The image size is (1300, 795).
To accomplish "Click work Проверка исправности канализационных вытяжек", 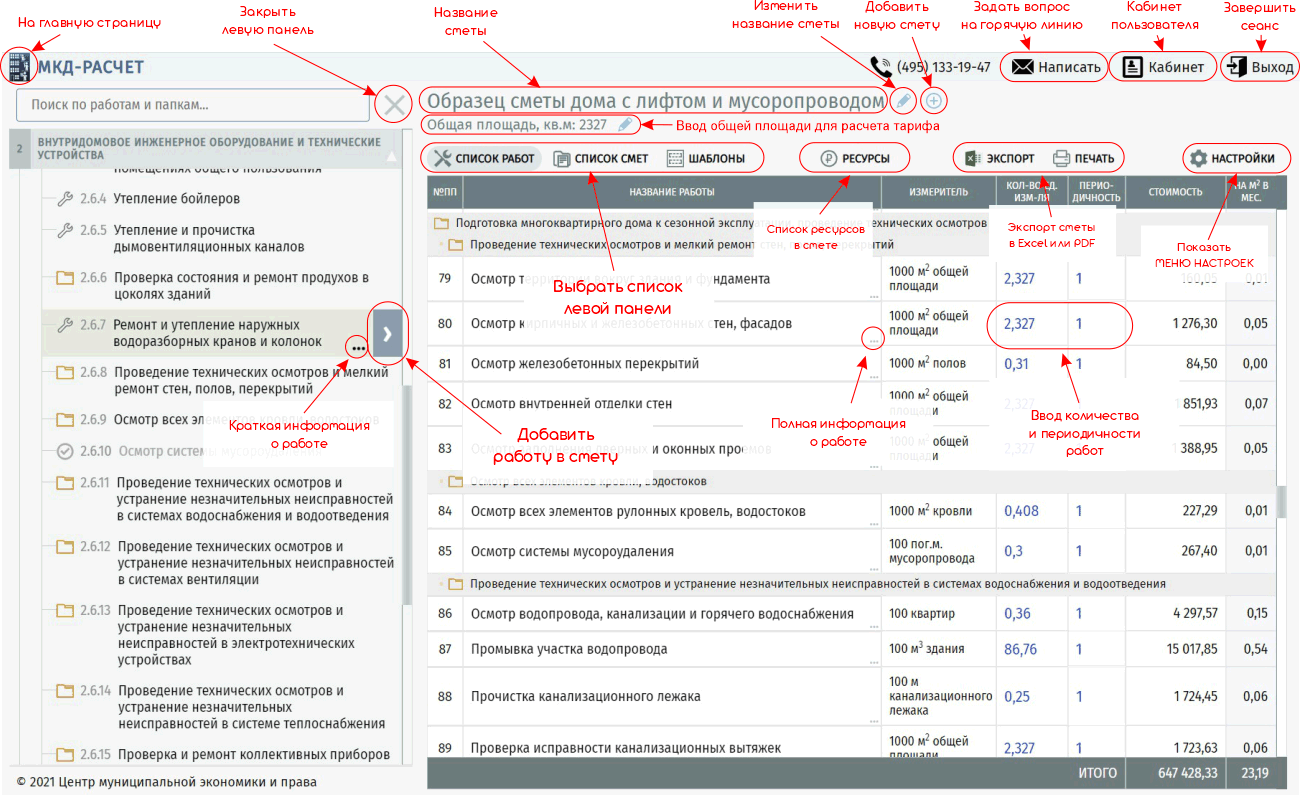I will click(626, 747).
